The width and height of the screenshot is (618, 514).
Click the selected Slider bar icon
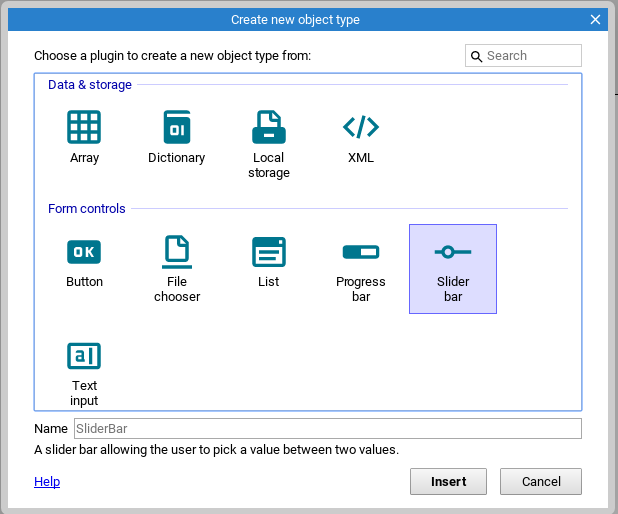[x=453, y=252]
